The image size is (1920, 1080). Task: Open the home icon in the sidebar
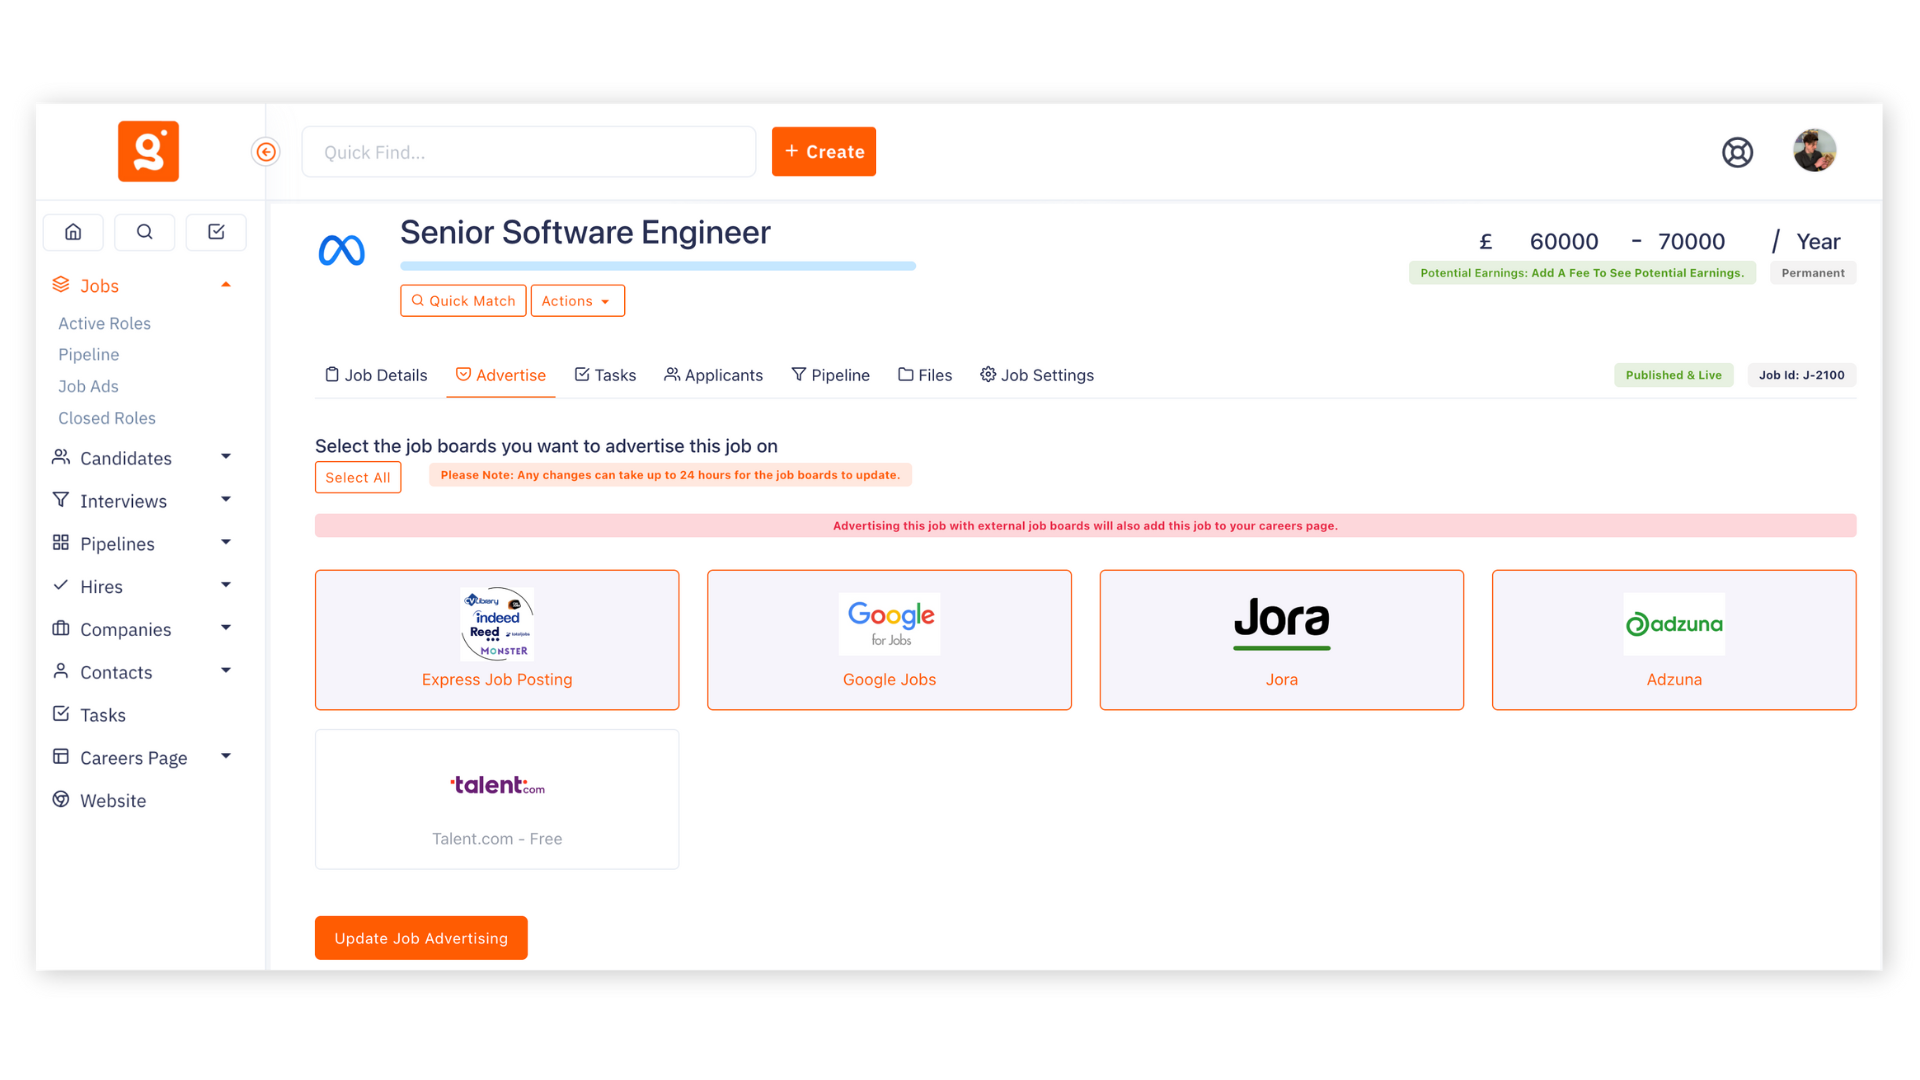click(73, 232)
